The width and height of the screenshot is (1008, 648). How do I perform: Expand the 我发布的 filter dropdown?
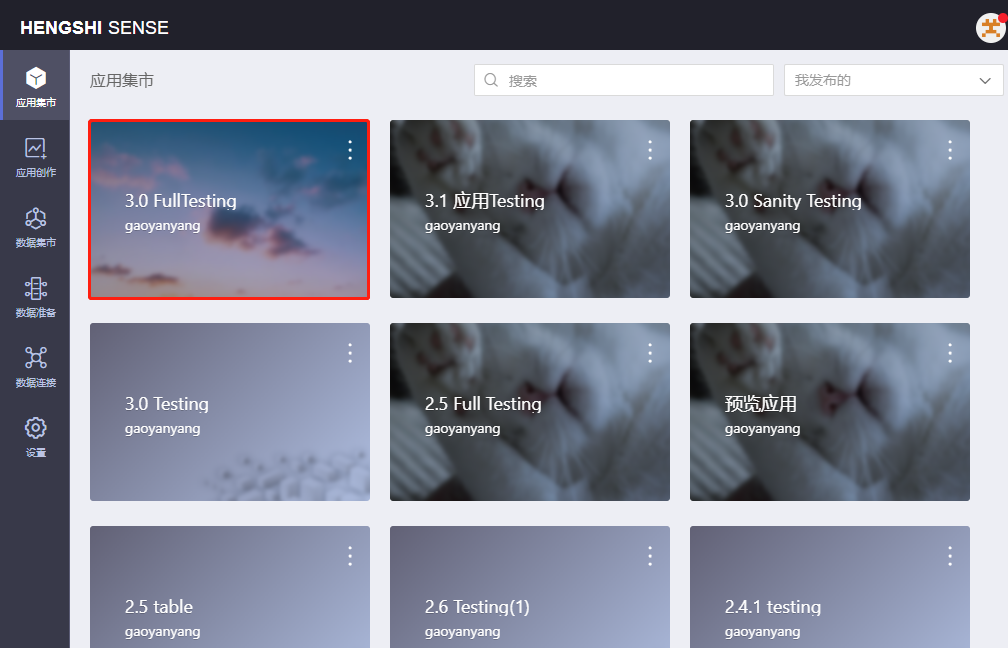[893, 80]
